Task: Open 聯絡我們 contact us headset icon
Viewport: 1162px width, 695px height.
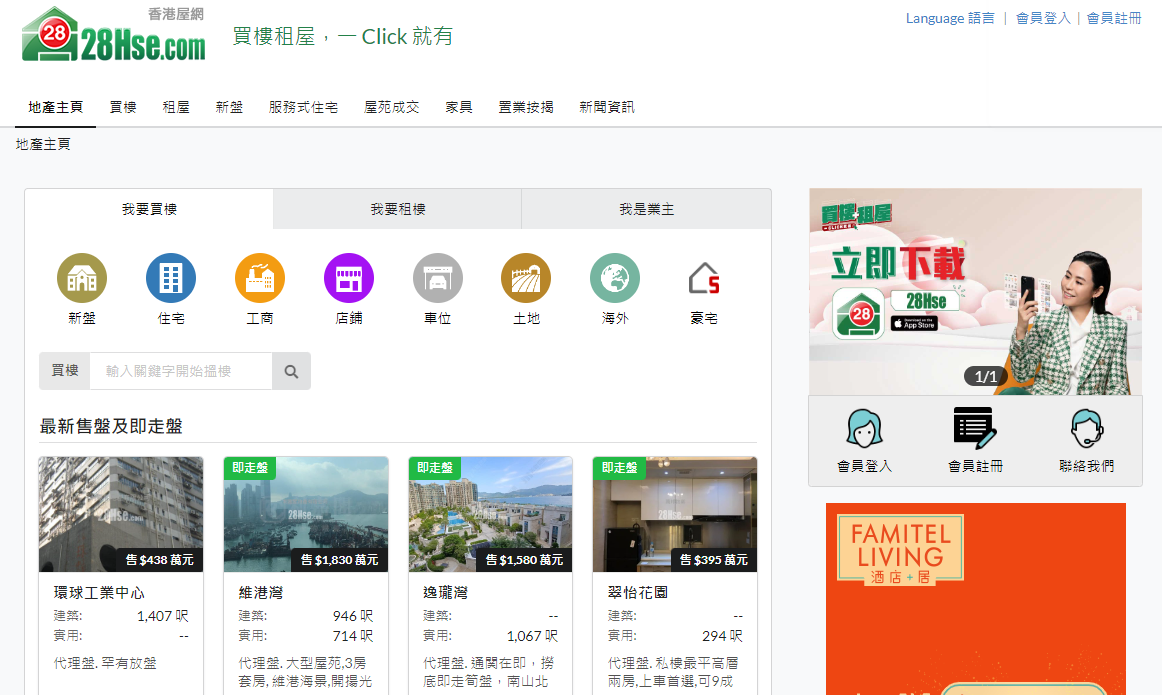Action: 1086,428
